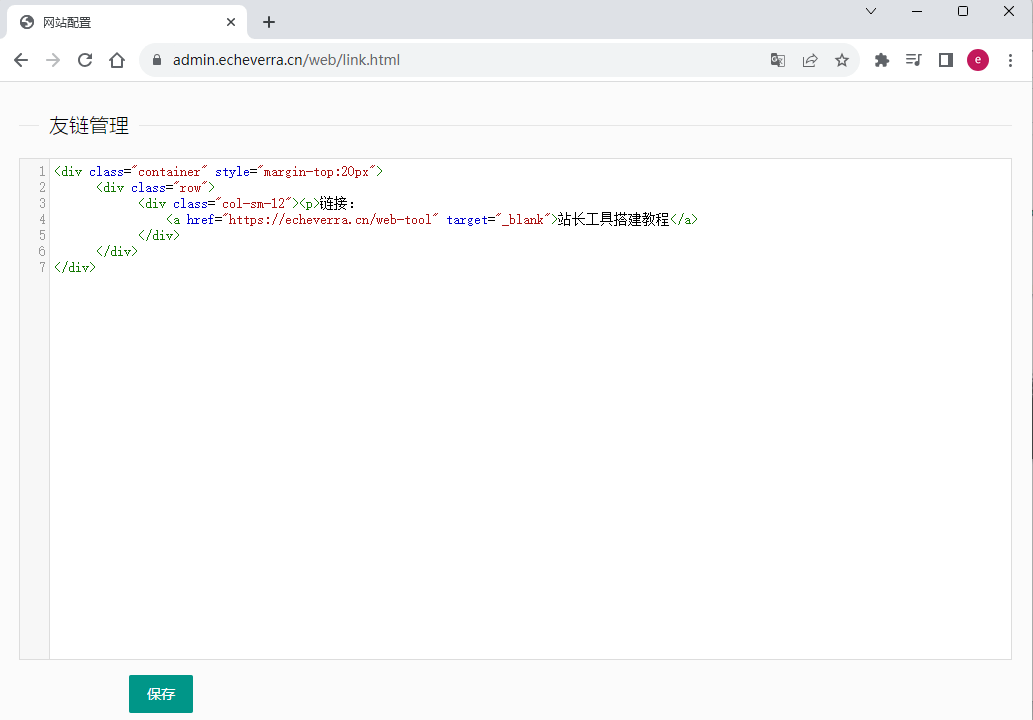
Task: Share this page with the share icon
Action: tap(810, 60)
